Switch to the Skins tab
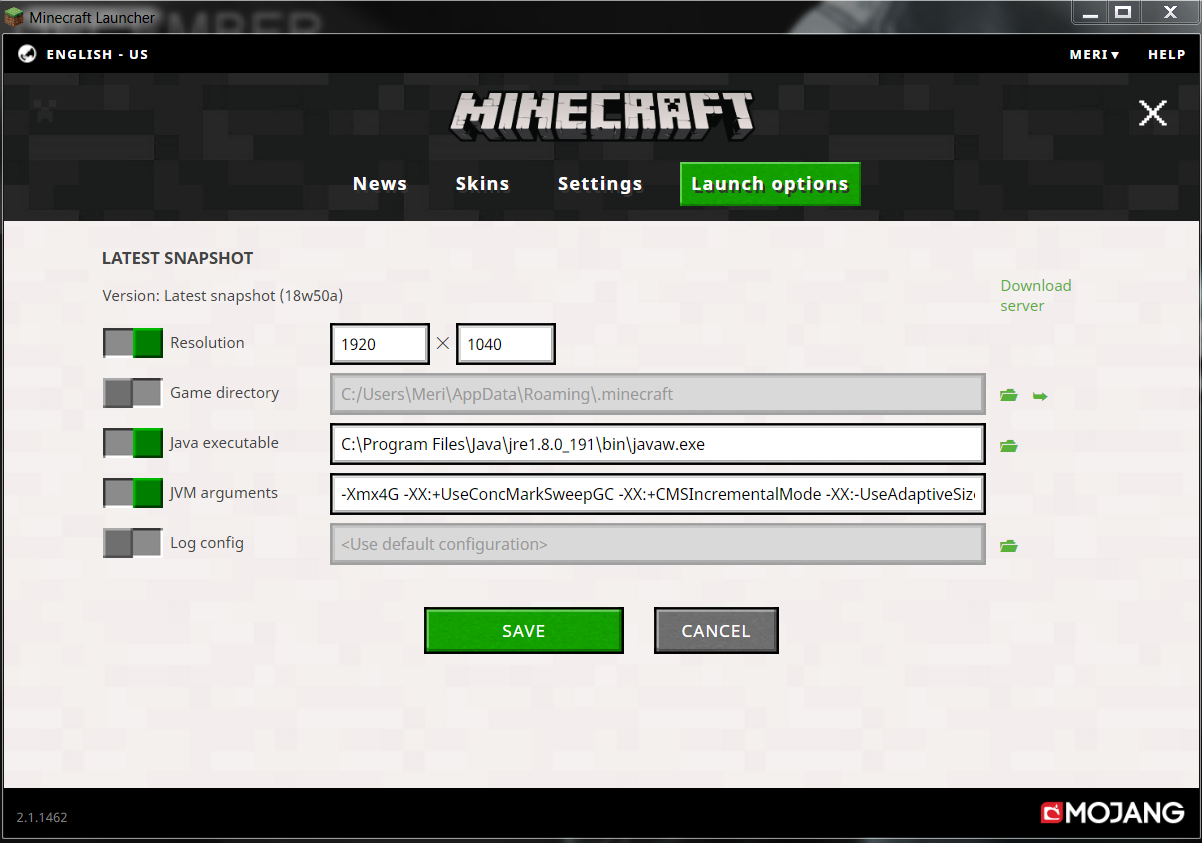The image size is (1202, 843). click(x=482, y=184)
